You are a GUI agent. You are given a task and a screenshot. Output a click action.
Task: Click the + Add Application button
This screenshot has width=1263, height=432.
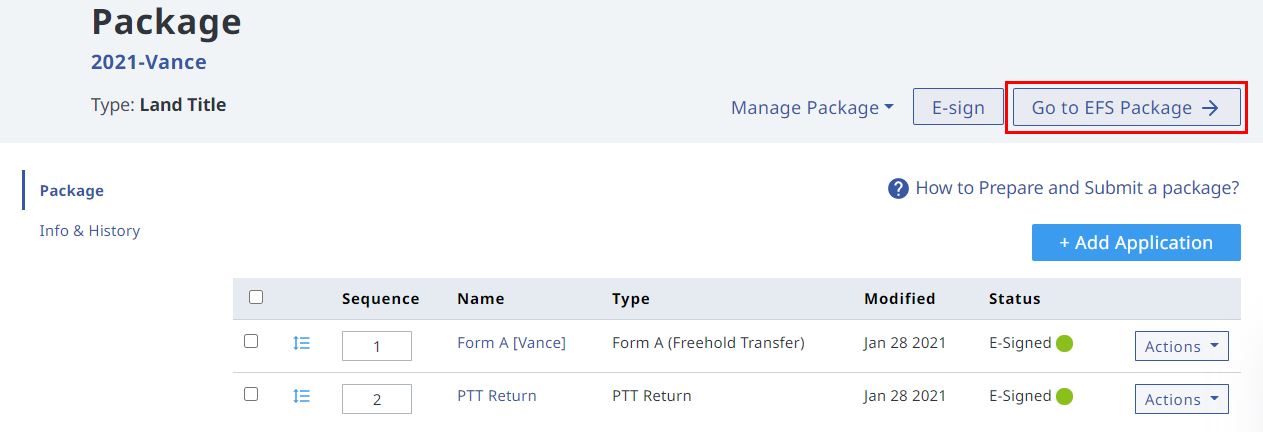click(x=1136, y=243)
